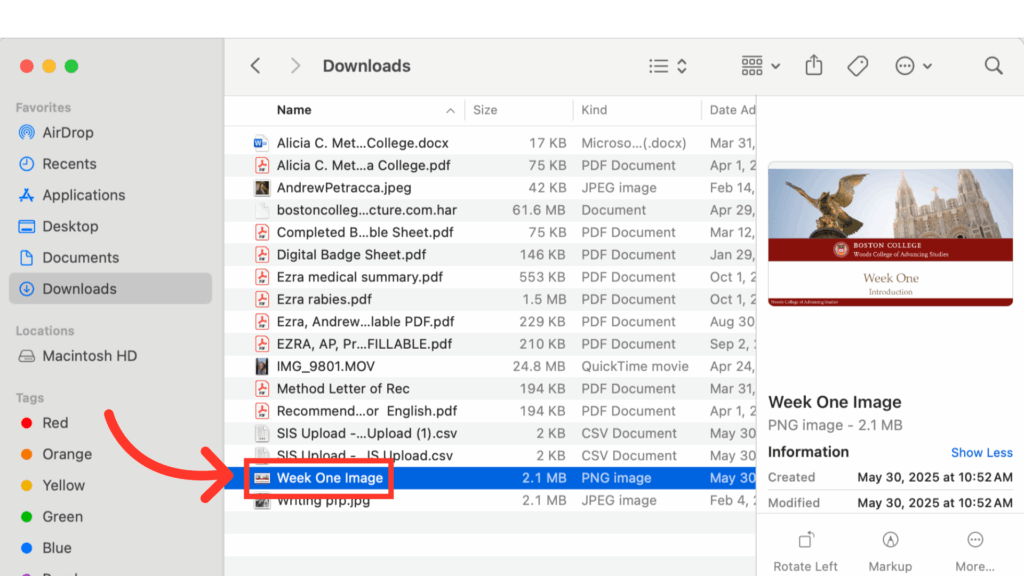Switch to list view layout

[658, 65]
